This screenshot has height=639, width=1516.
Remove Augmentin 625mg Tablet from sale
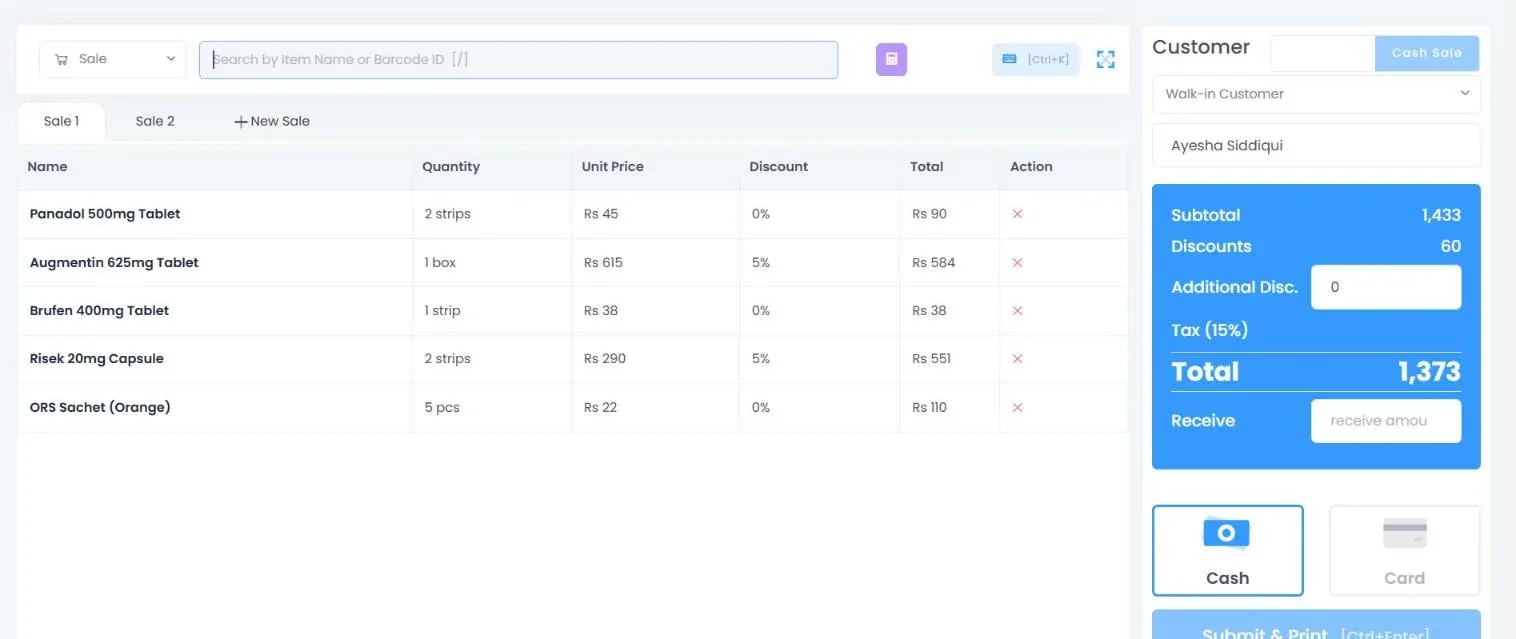pyautogui.click(x=1017, y=263)
